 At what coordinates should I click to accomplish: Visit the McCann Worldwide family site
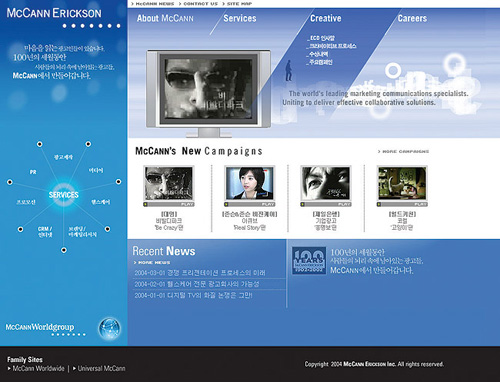tap(36, 368)
